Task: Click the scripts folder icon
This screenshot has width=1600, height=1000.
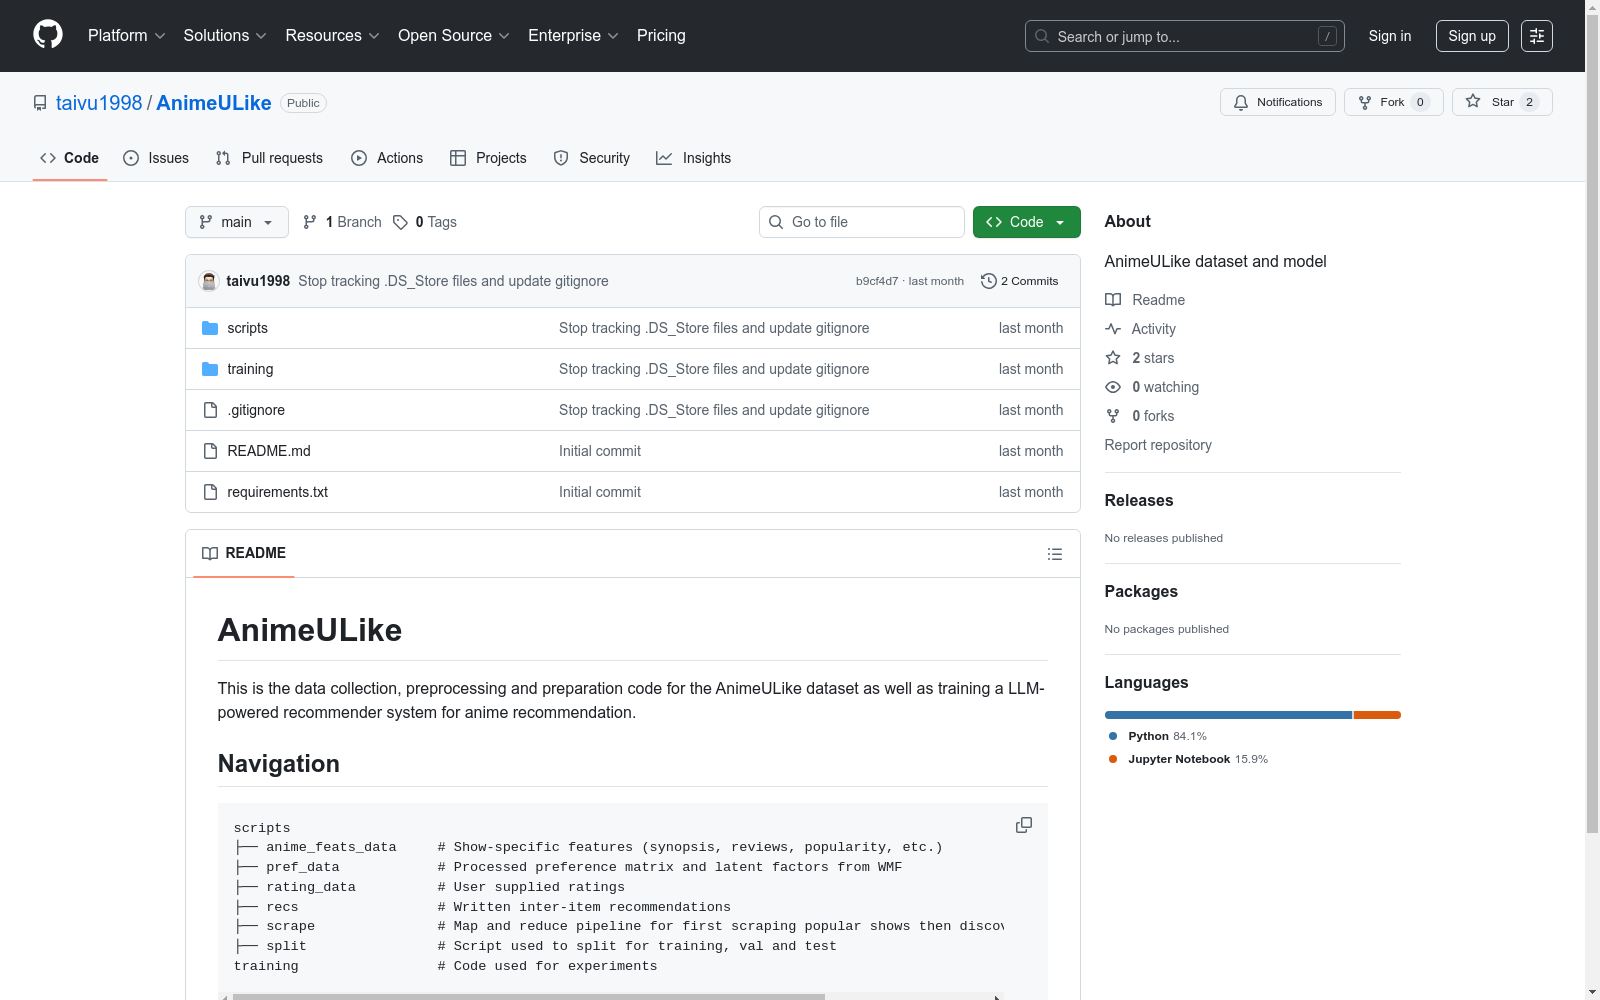Action: [210, 328]
